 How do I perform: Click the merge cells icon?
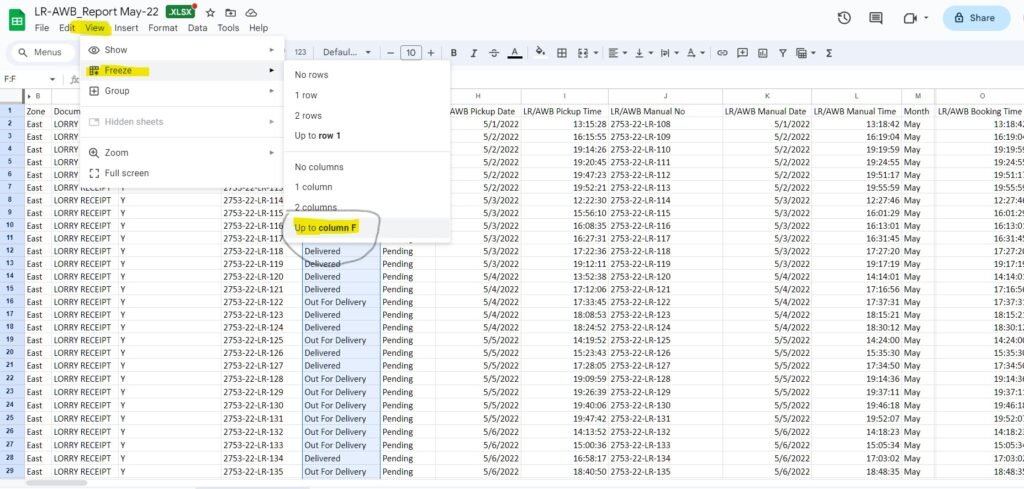coord(583,53)
